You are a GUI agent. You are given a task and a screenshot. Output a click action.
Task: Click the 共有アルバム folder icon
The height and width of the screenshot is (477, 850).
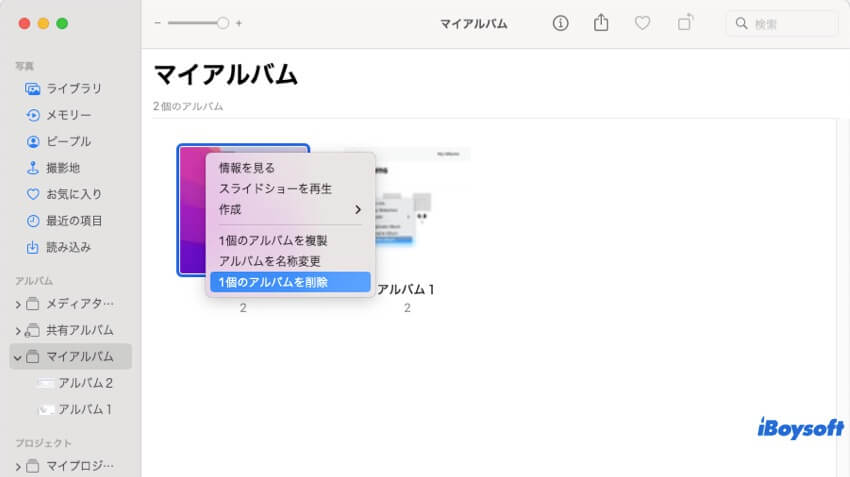tap(33, 330)
